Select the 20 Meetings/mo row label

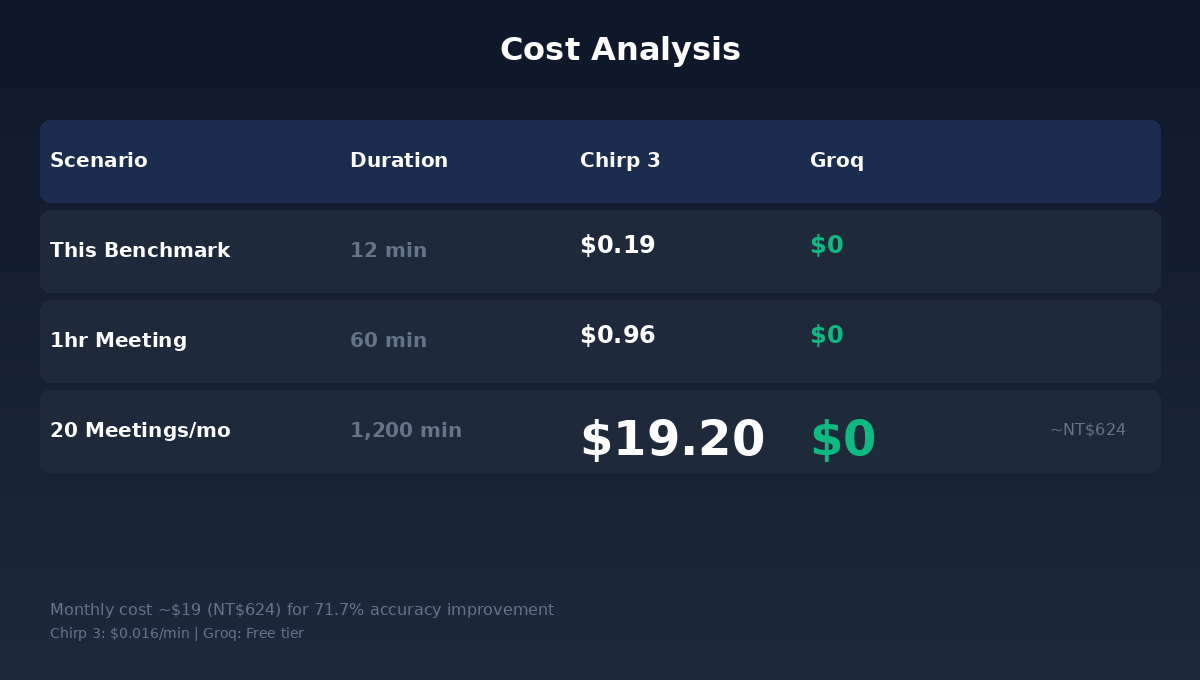click(x=140, y=431)
